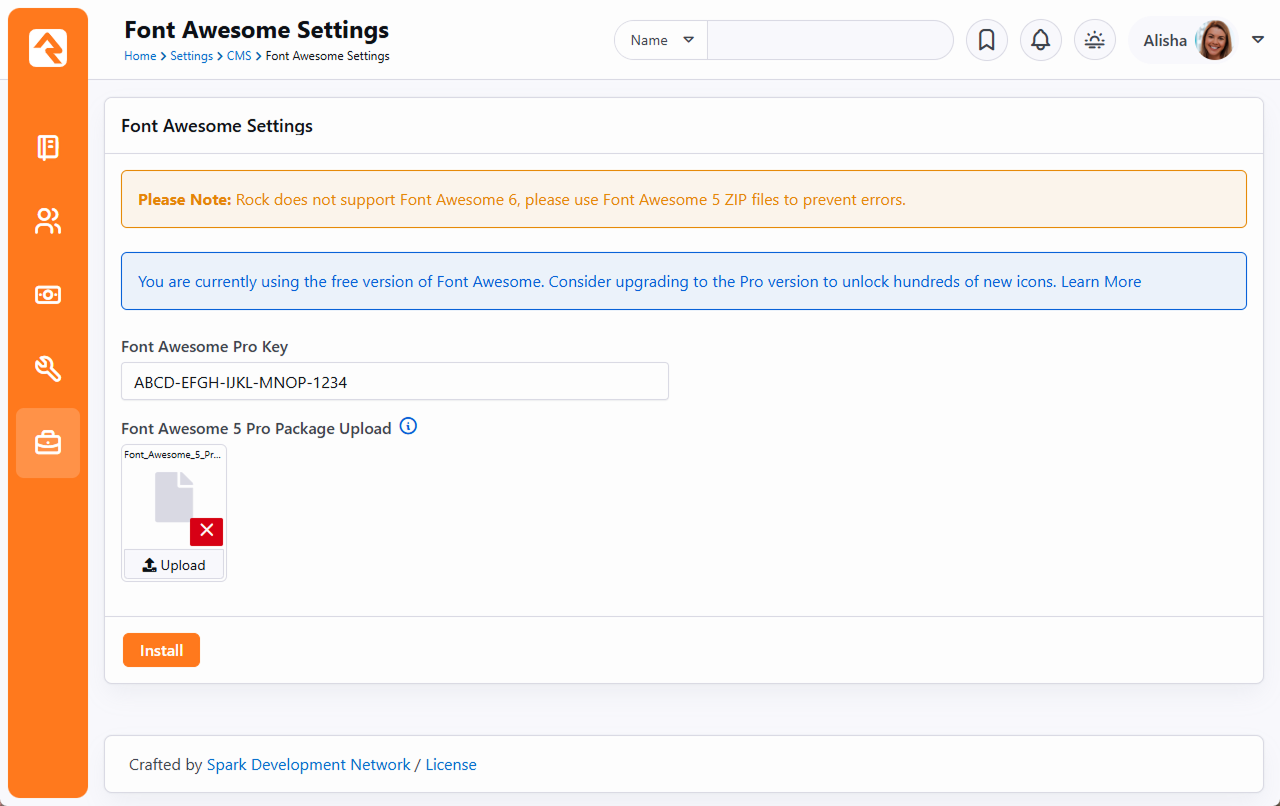
Task: Open the Name search type dropdown
Action: tap(661, 40)
